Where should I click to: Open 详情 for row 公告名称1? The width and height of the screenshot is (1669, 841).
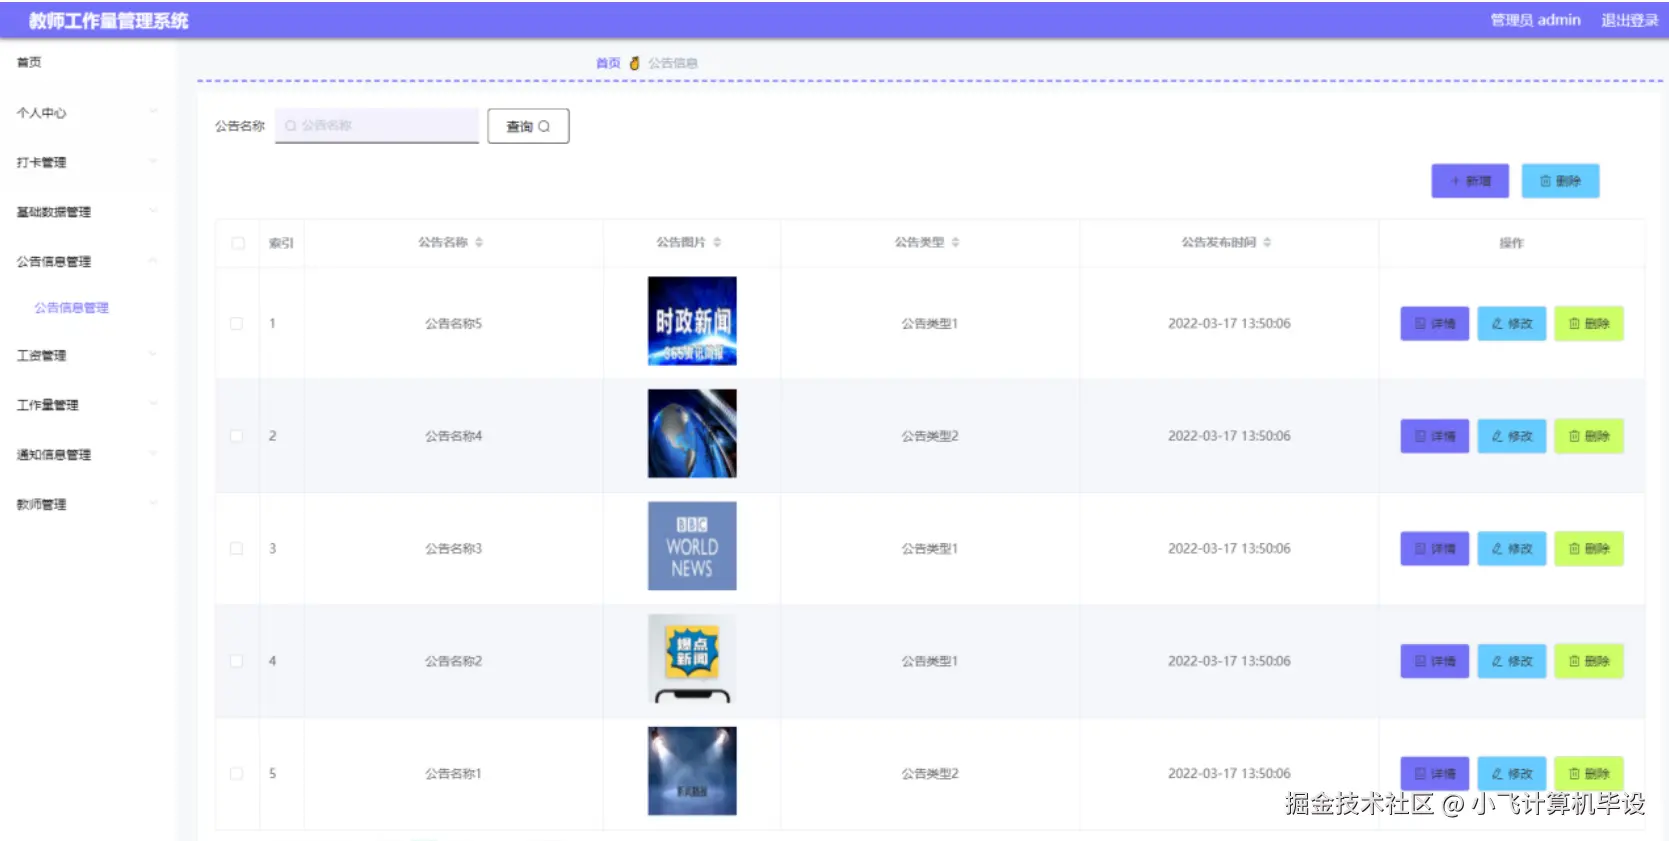tap(1434, 773)
